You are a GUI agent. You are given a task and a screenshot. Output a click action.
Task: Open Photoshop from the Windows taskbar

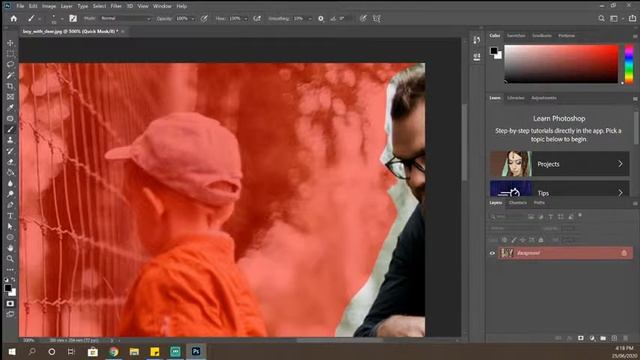pos(196,351)
